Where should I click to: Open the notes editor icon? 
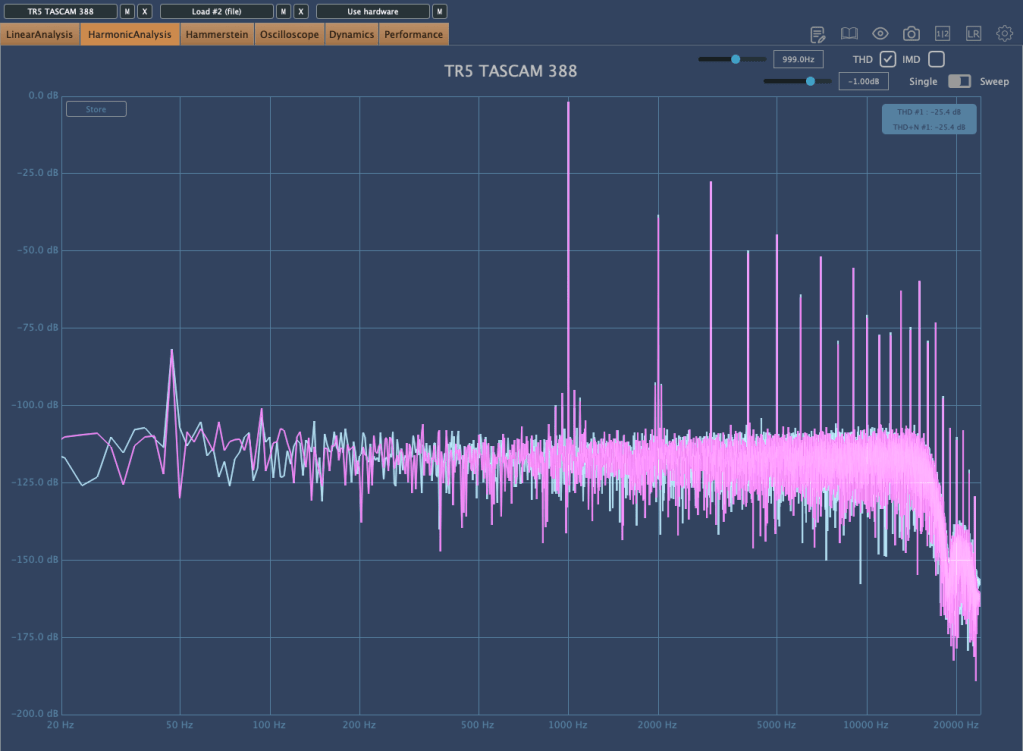818,34
